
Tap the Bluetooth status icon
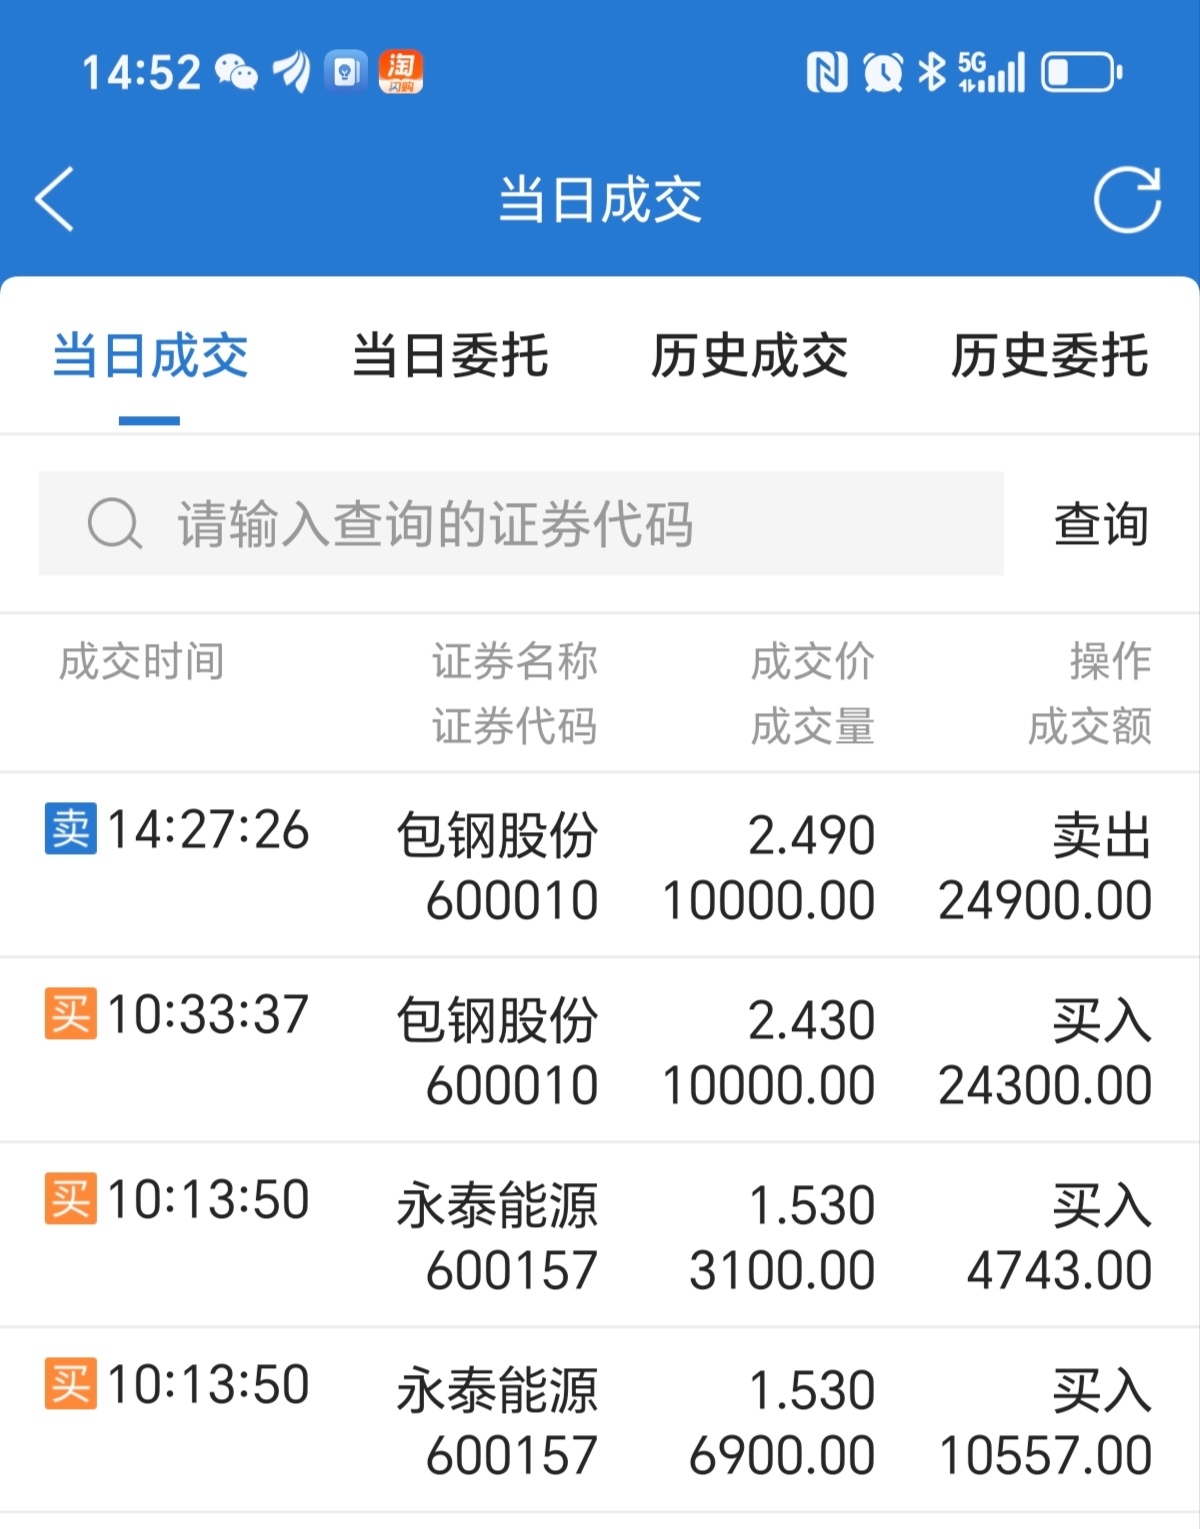coord(932,72)
